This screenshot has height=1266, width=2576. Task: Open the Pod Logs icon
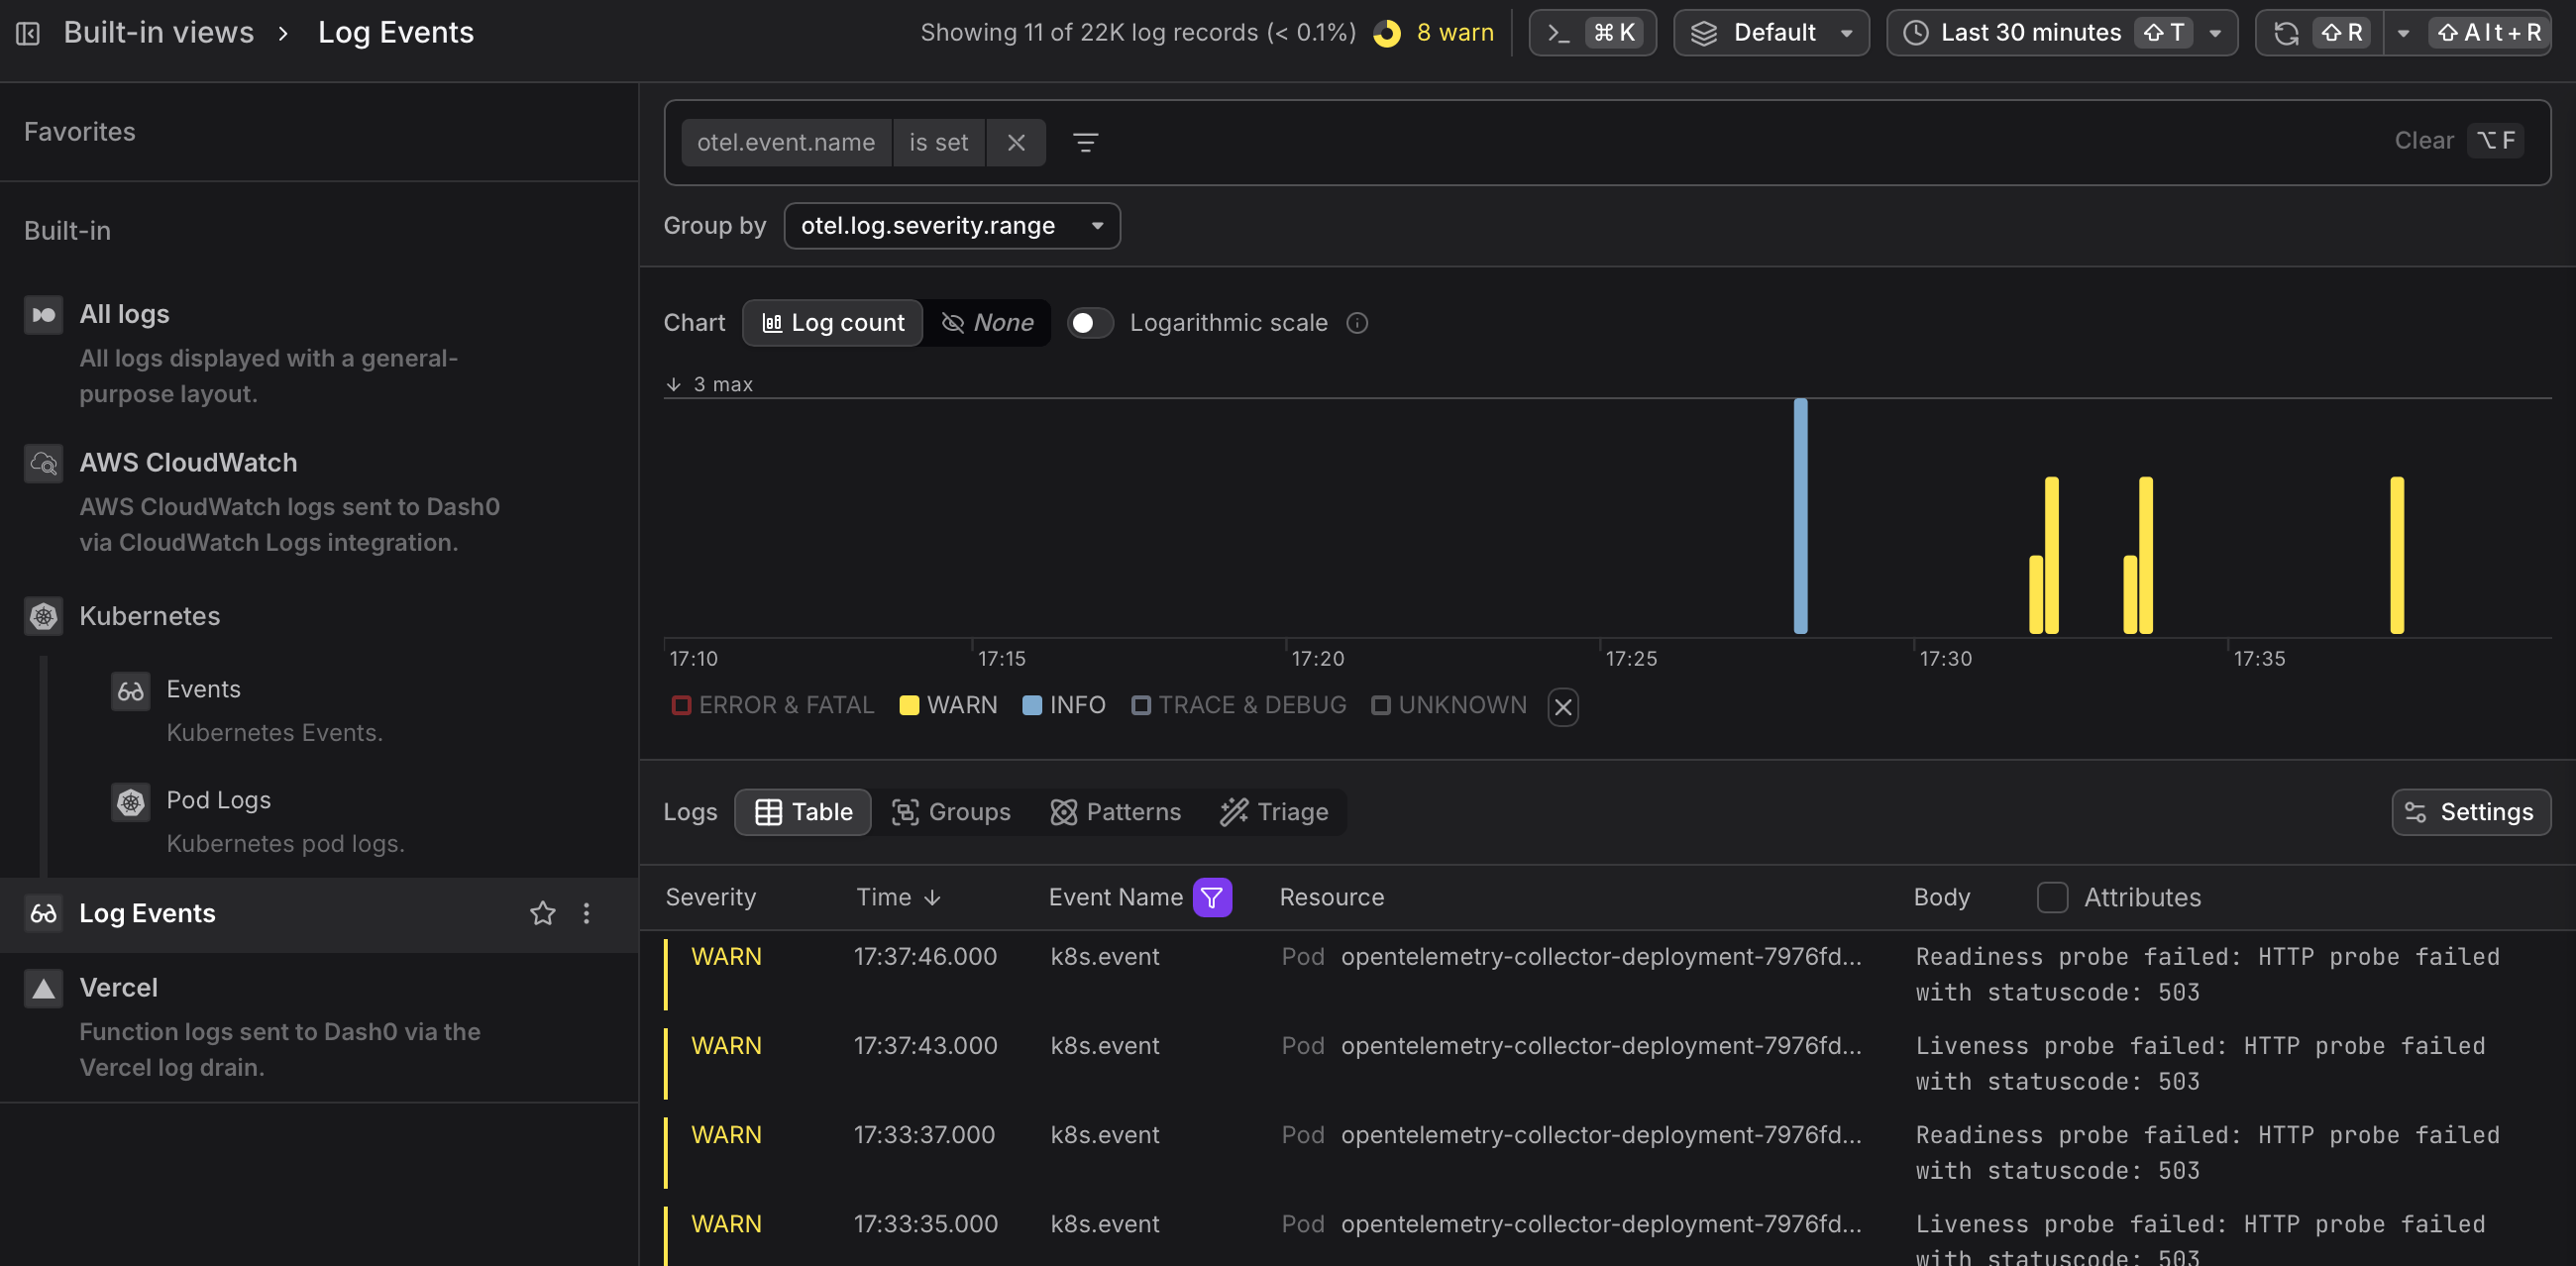pos(130,801)
